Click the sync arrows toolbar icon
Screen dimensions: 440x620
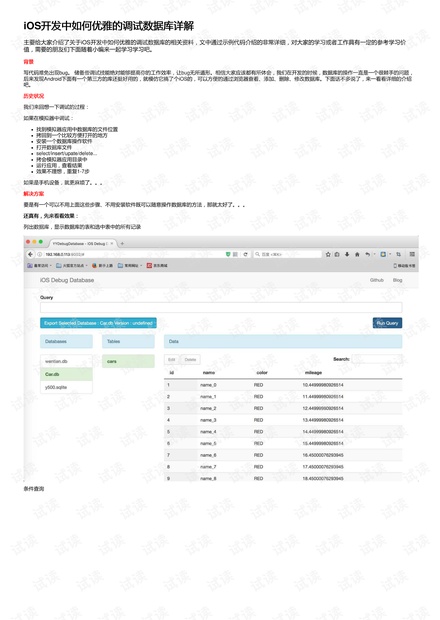point(398,254)
